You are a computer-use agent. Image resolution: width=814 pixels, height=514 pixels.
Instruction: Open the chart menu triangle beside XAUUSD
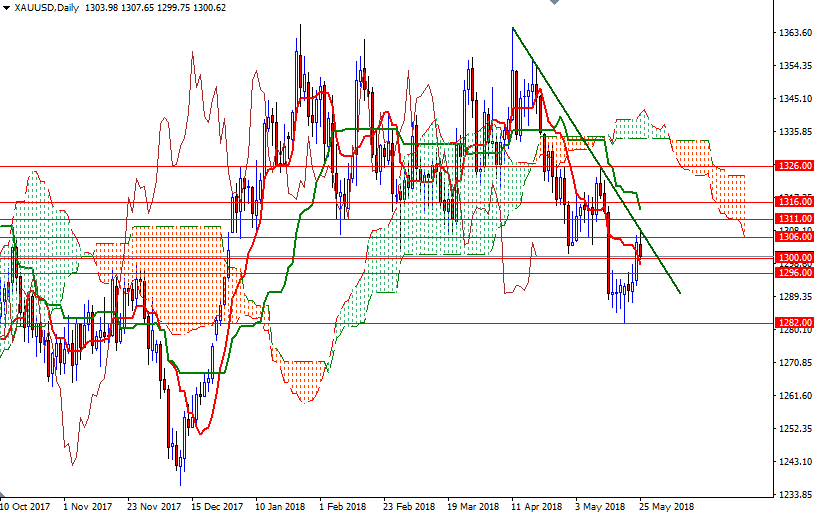pyautogui.click(x=6, y=8)
